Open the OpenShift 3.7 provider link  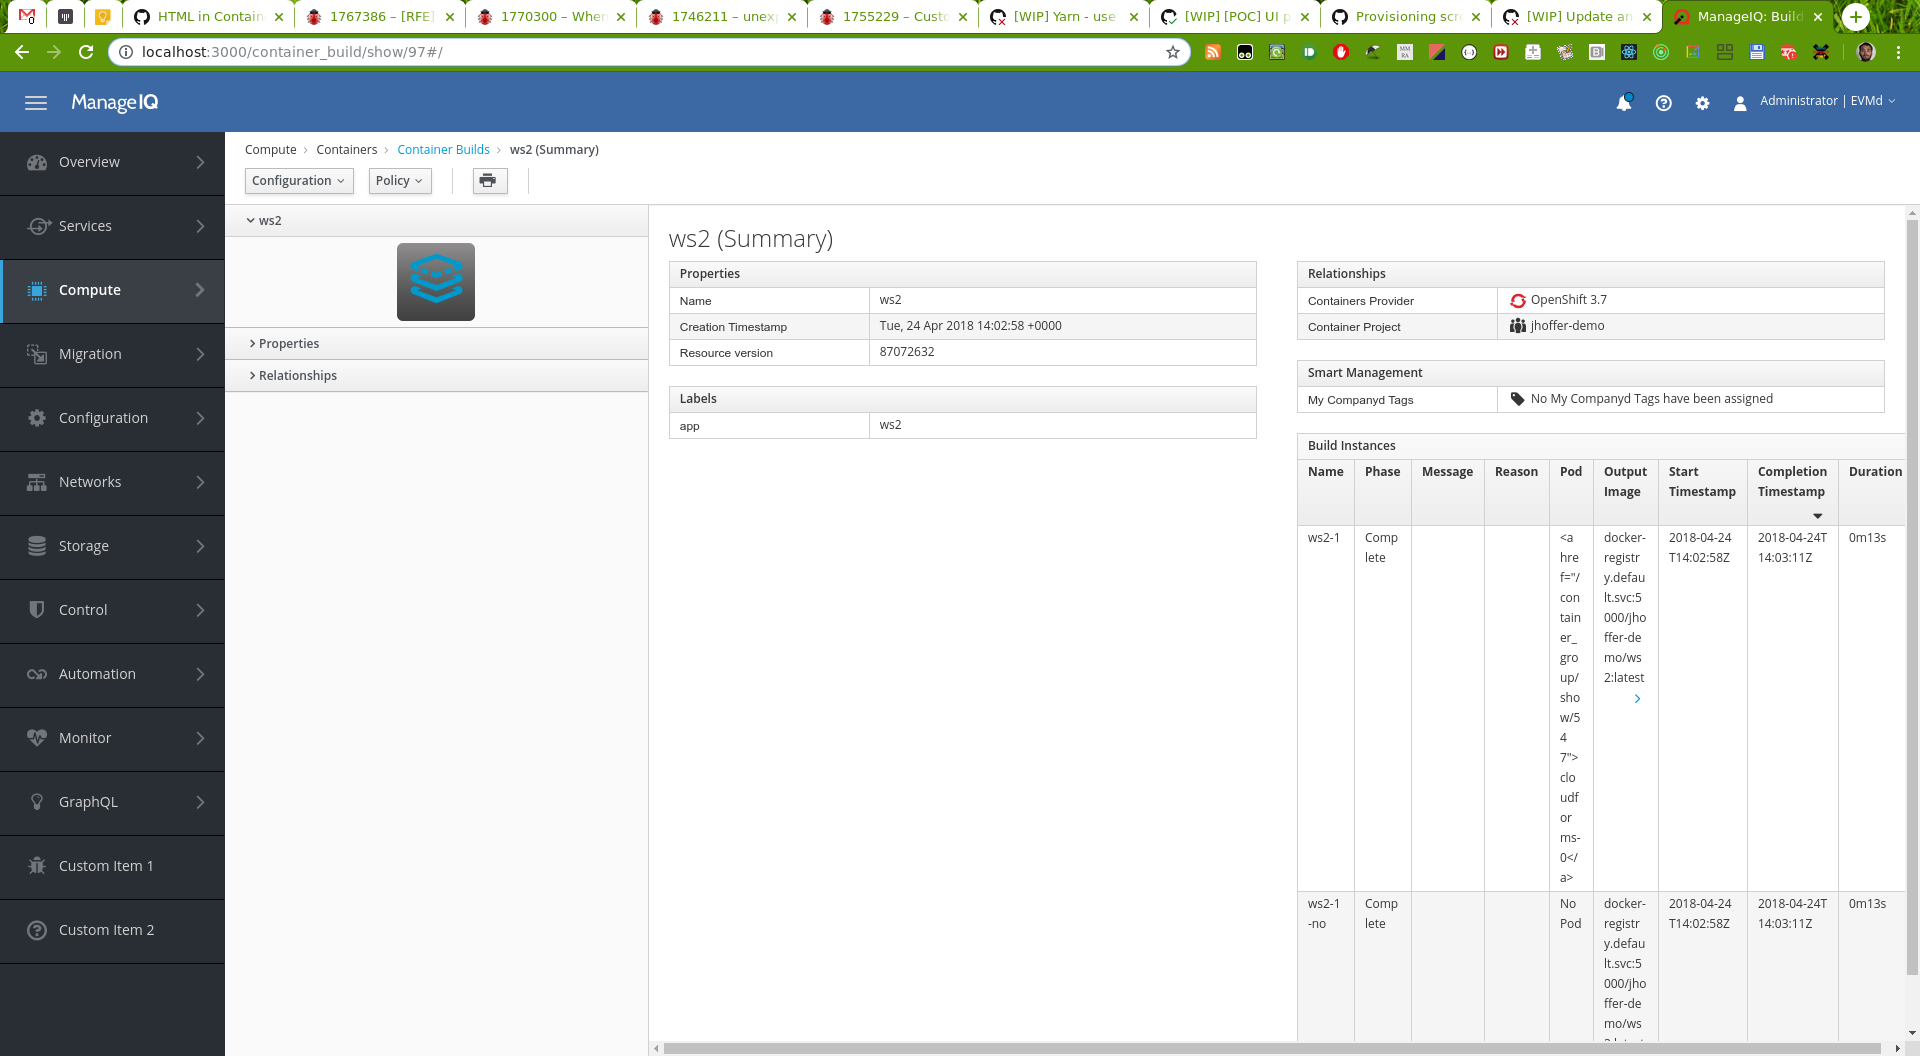pyautogui.click(x=1568, y=300)
